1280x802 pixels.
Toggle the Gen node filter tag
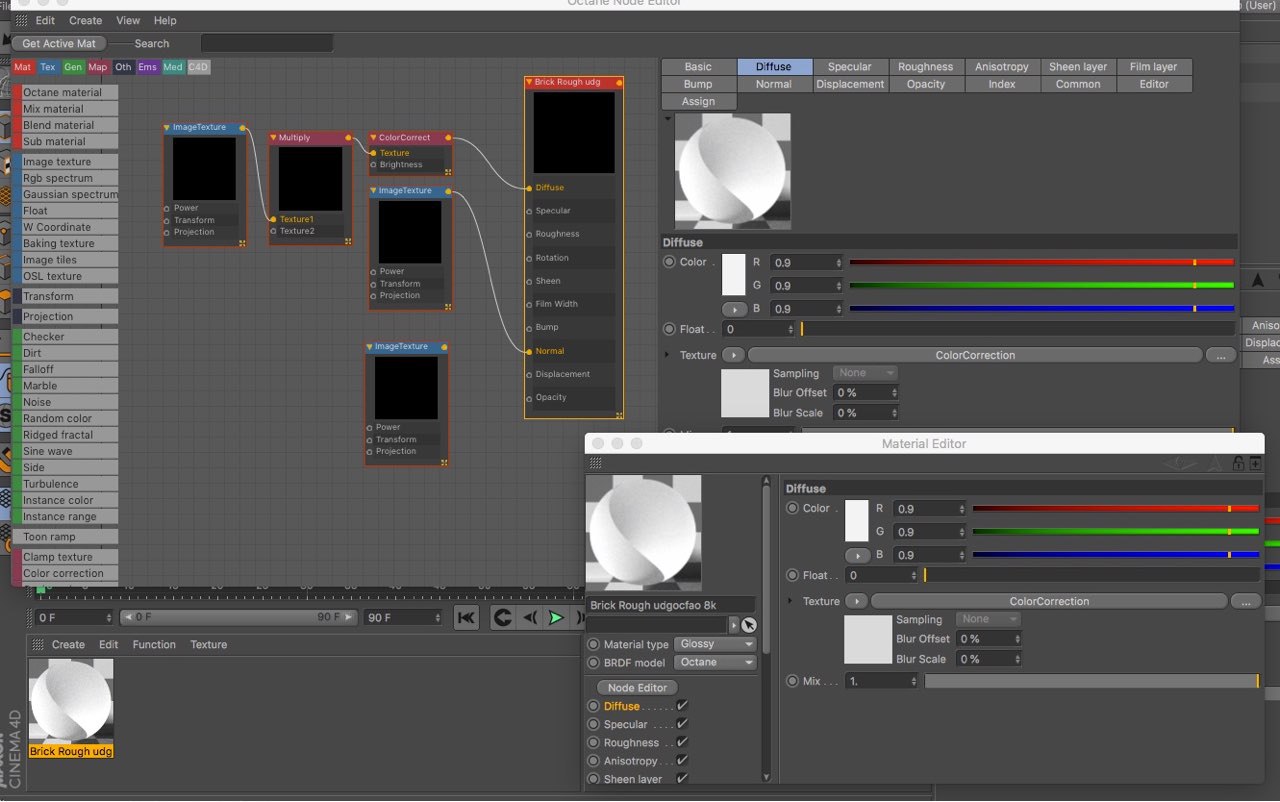73,67
